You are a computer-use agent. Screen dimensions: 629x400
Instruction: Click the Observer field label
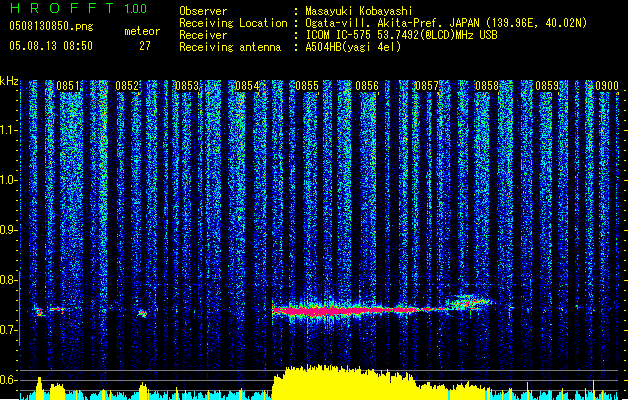point(203,11)
